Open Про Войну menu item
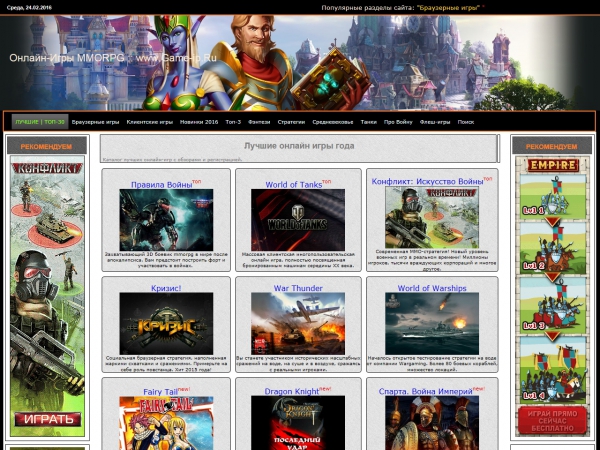 pyautogui.click(x=398, y=122)
